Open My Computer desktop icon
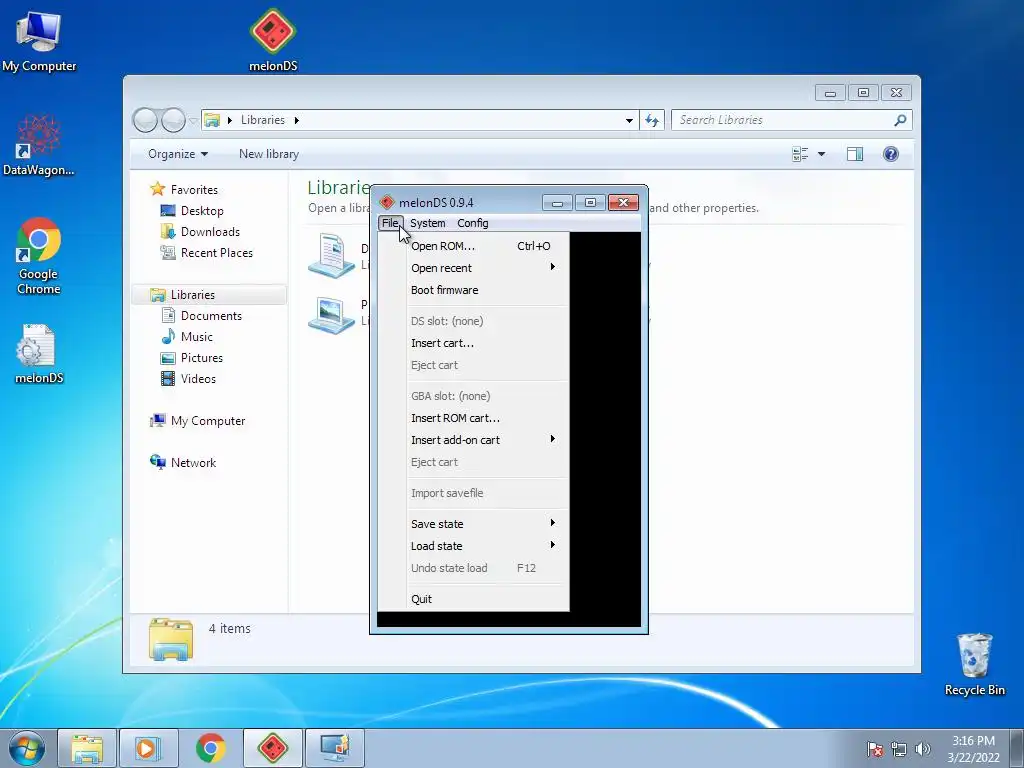 tap(39, 40)
